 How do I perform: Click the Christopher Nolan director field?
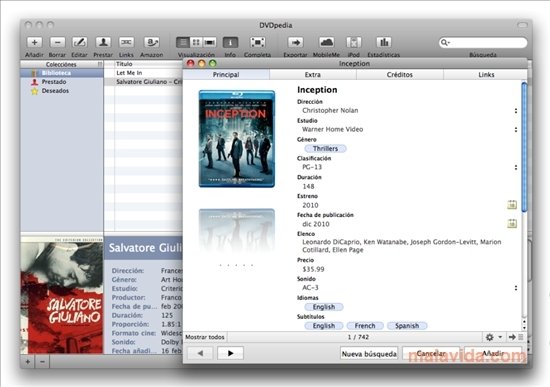pos(330,111)
